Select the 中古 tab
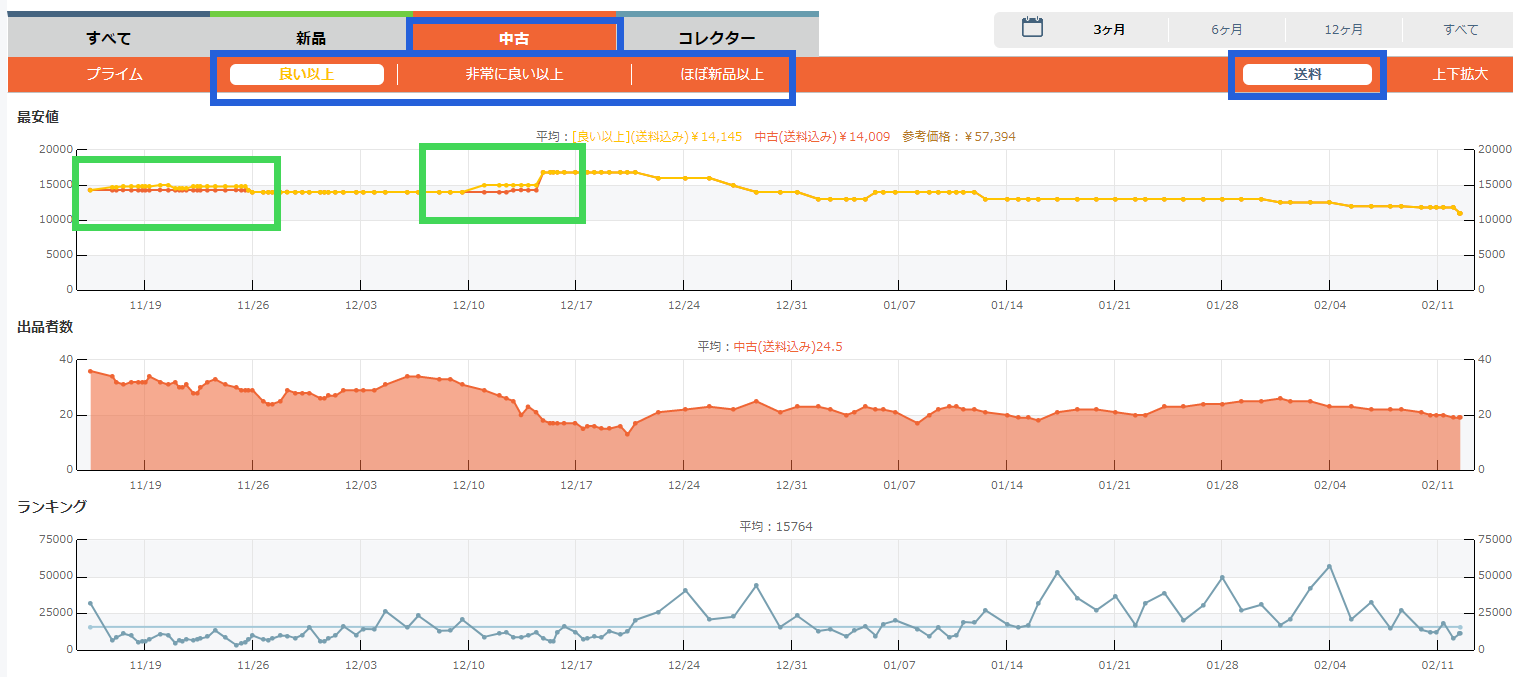Screen dimensions: 1513x677 pos(514,38)
